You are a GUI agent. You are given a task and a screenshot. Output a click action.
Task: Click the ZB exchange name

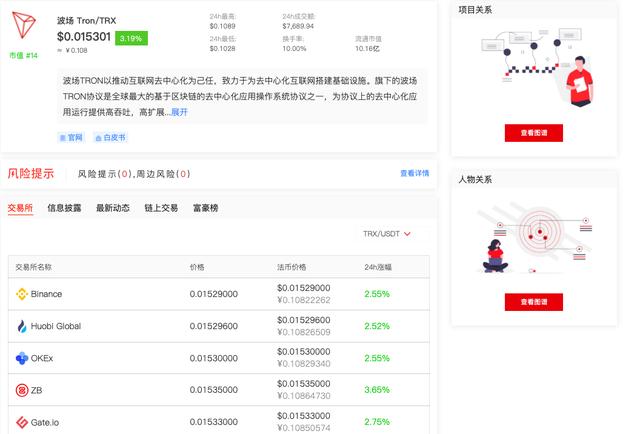coord(36,390)
